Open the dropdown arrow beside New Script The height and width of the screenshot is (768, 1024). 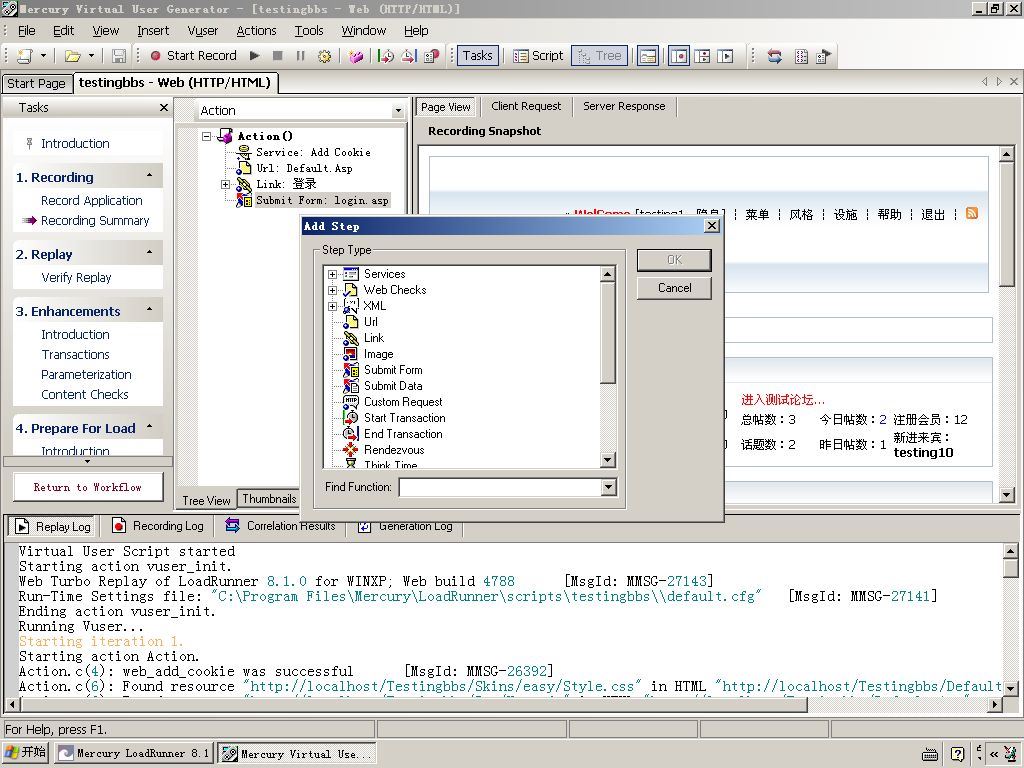click(43, 56)
